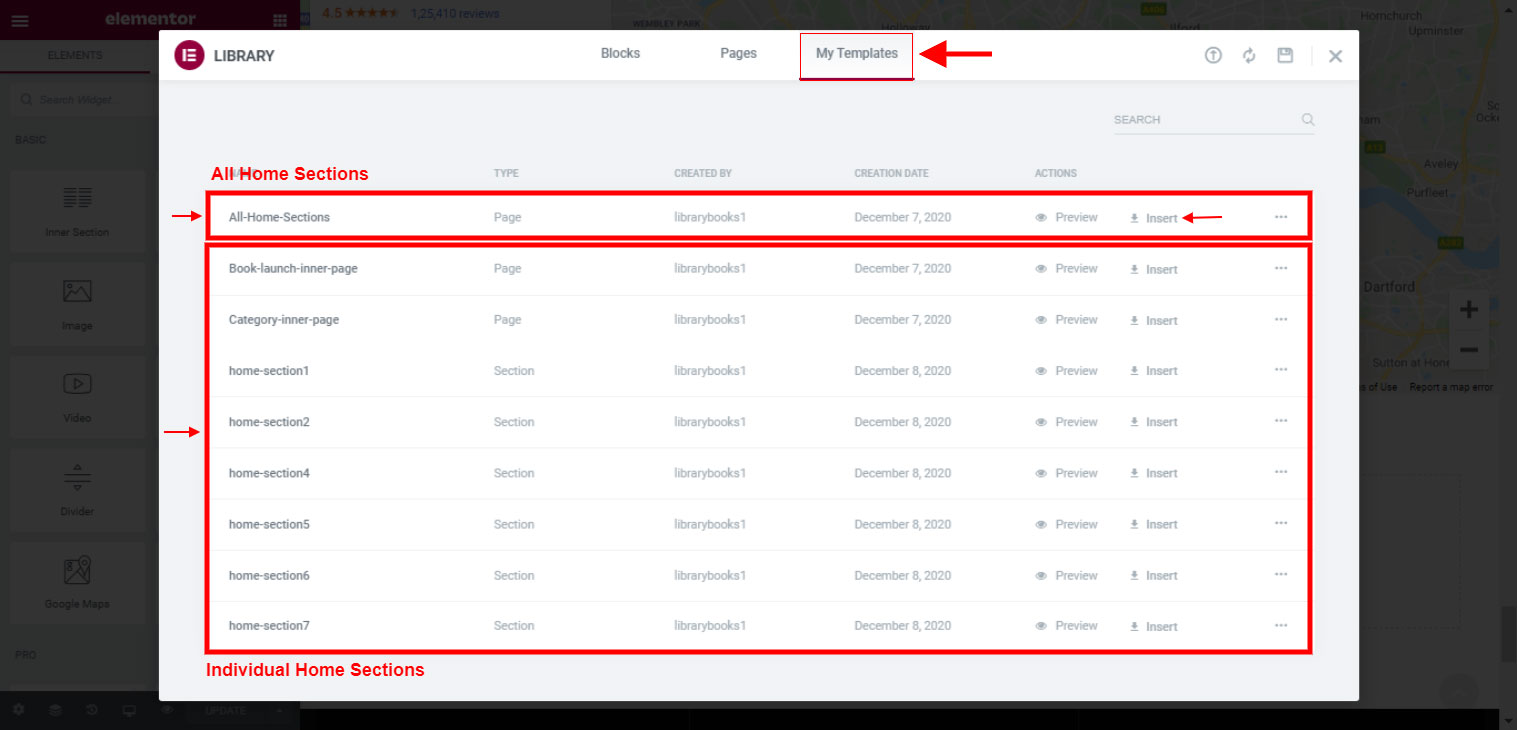This screenshot has width=1517, height=730.
Task: Open more options for All-Home-Sections row
Action: click(x=1281, y=217)
